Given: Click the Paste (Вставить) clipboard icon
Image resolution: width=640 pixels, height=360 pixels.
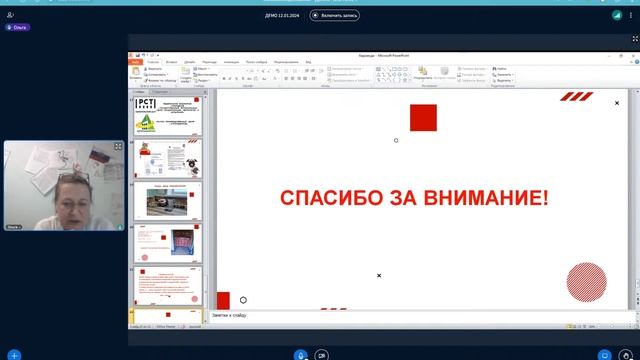Looking at the screenshot, I should click(136, 72).
